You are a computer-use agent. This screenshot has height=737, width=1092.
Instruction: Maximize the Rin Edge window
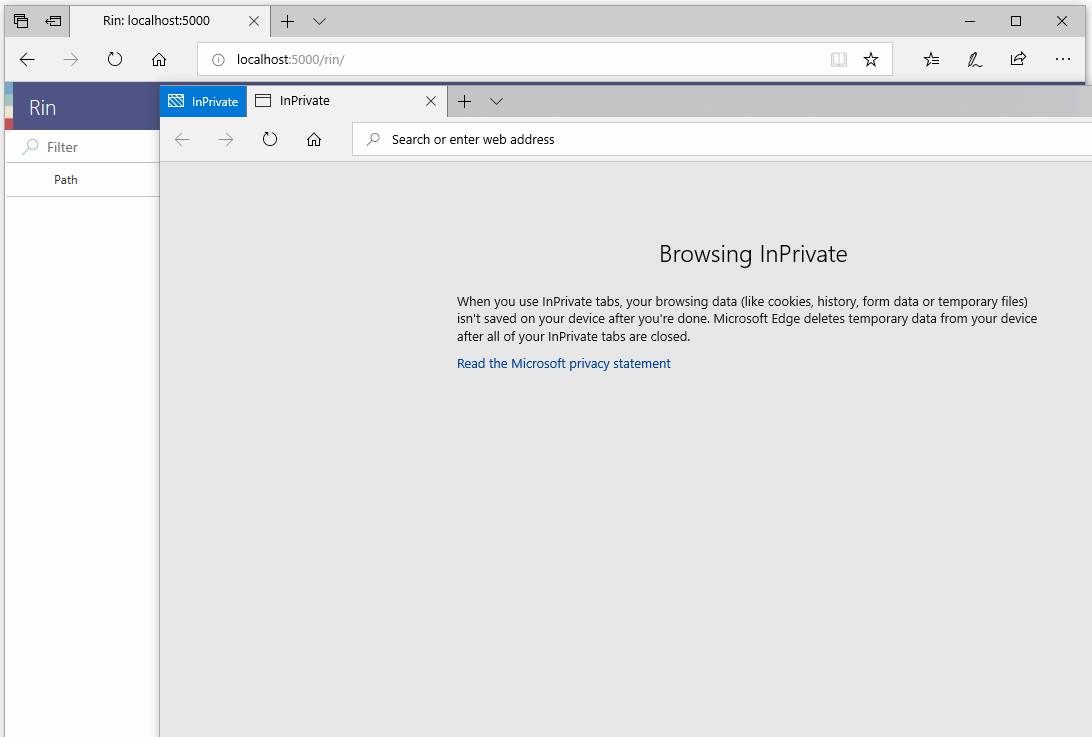1016,22
